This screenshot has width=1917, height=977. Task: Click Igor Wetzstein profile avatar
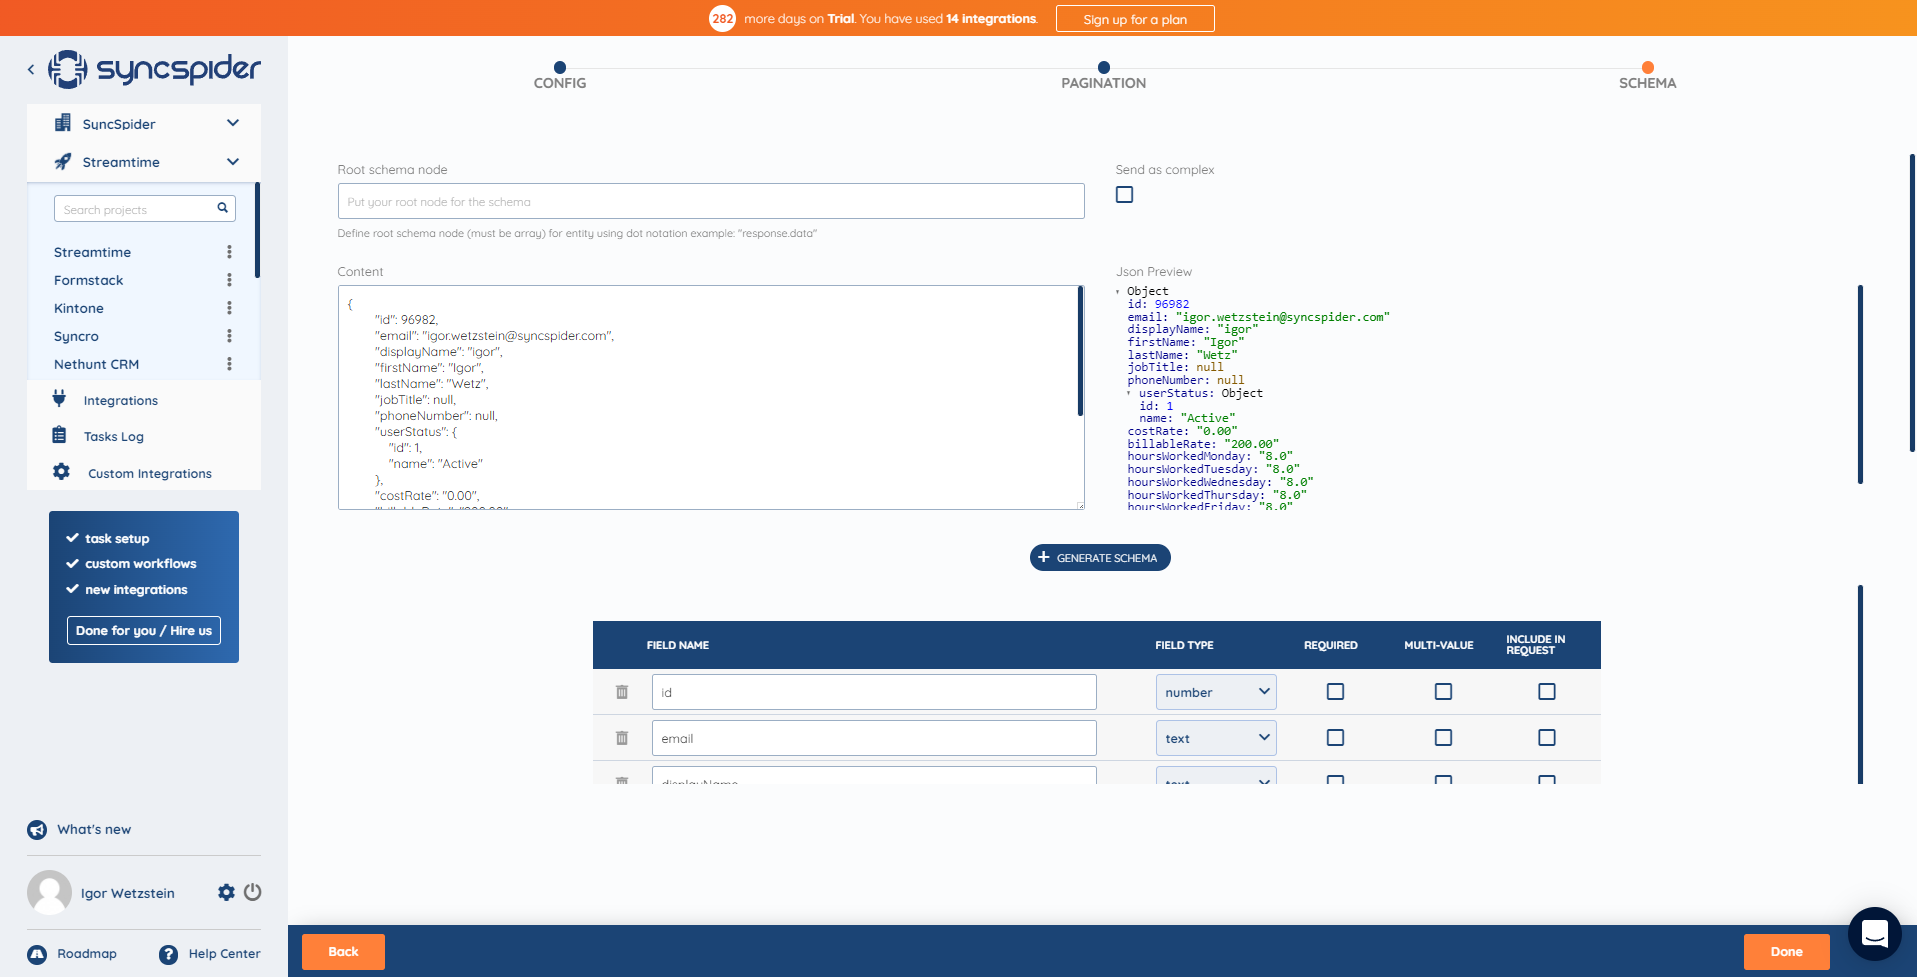pyautogui.click(x=49, y=892)
